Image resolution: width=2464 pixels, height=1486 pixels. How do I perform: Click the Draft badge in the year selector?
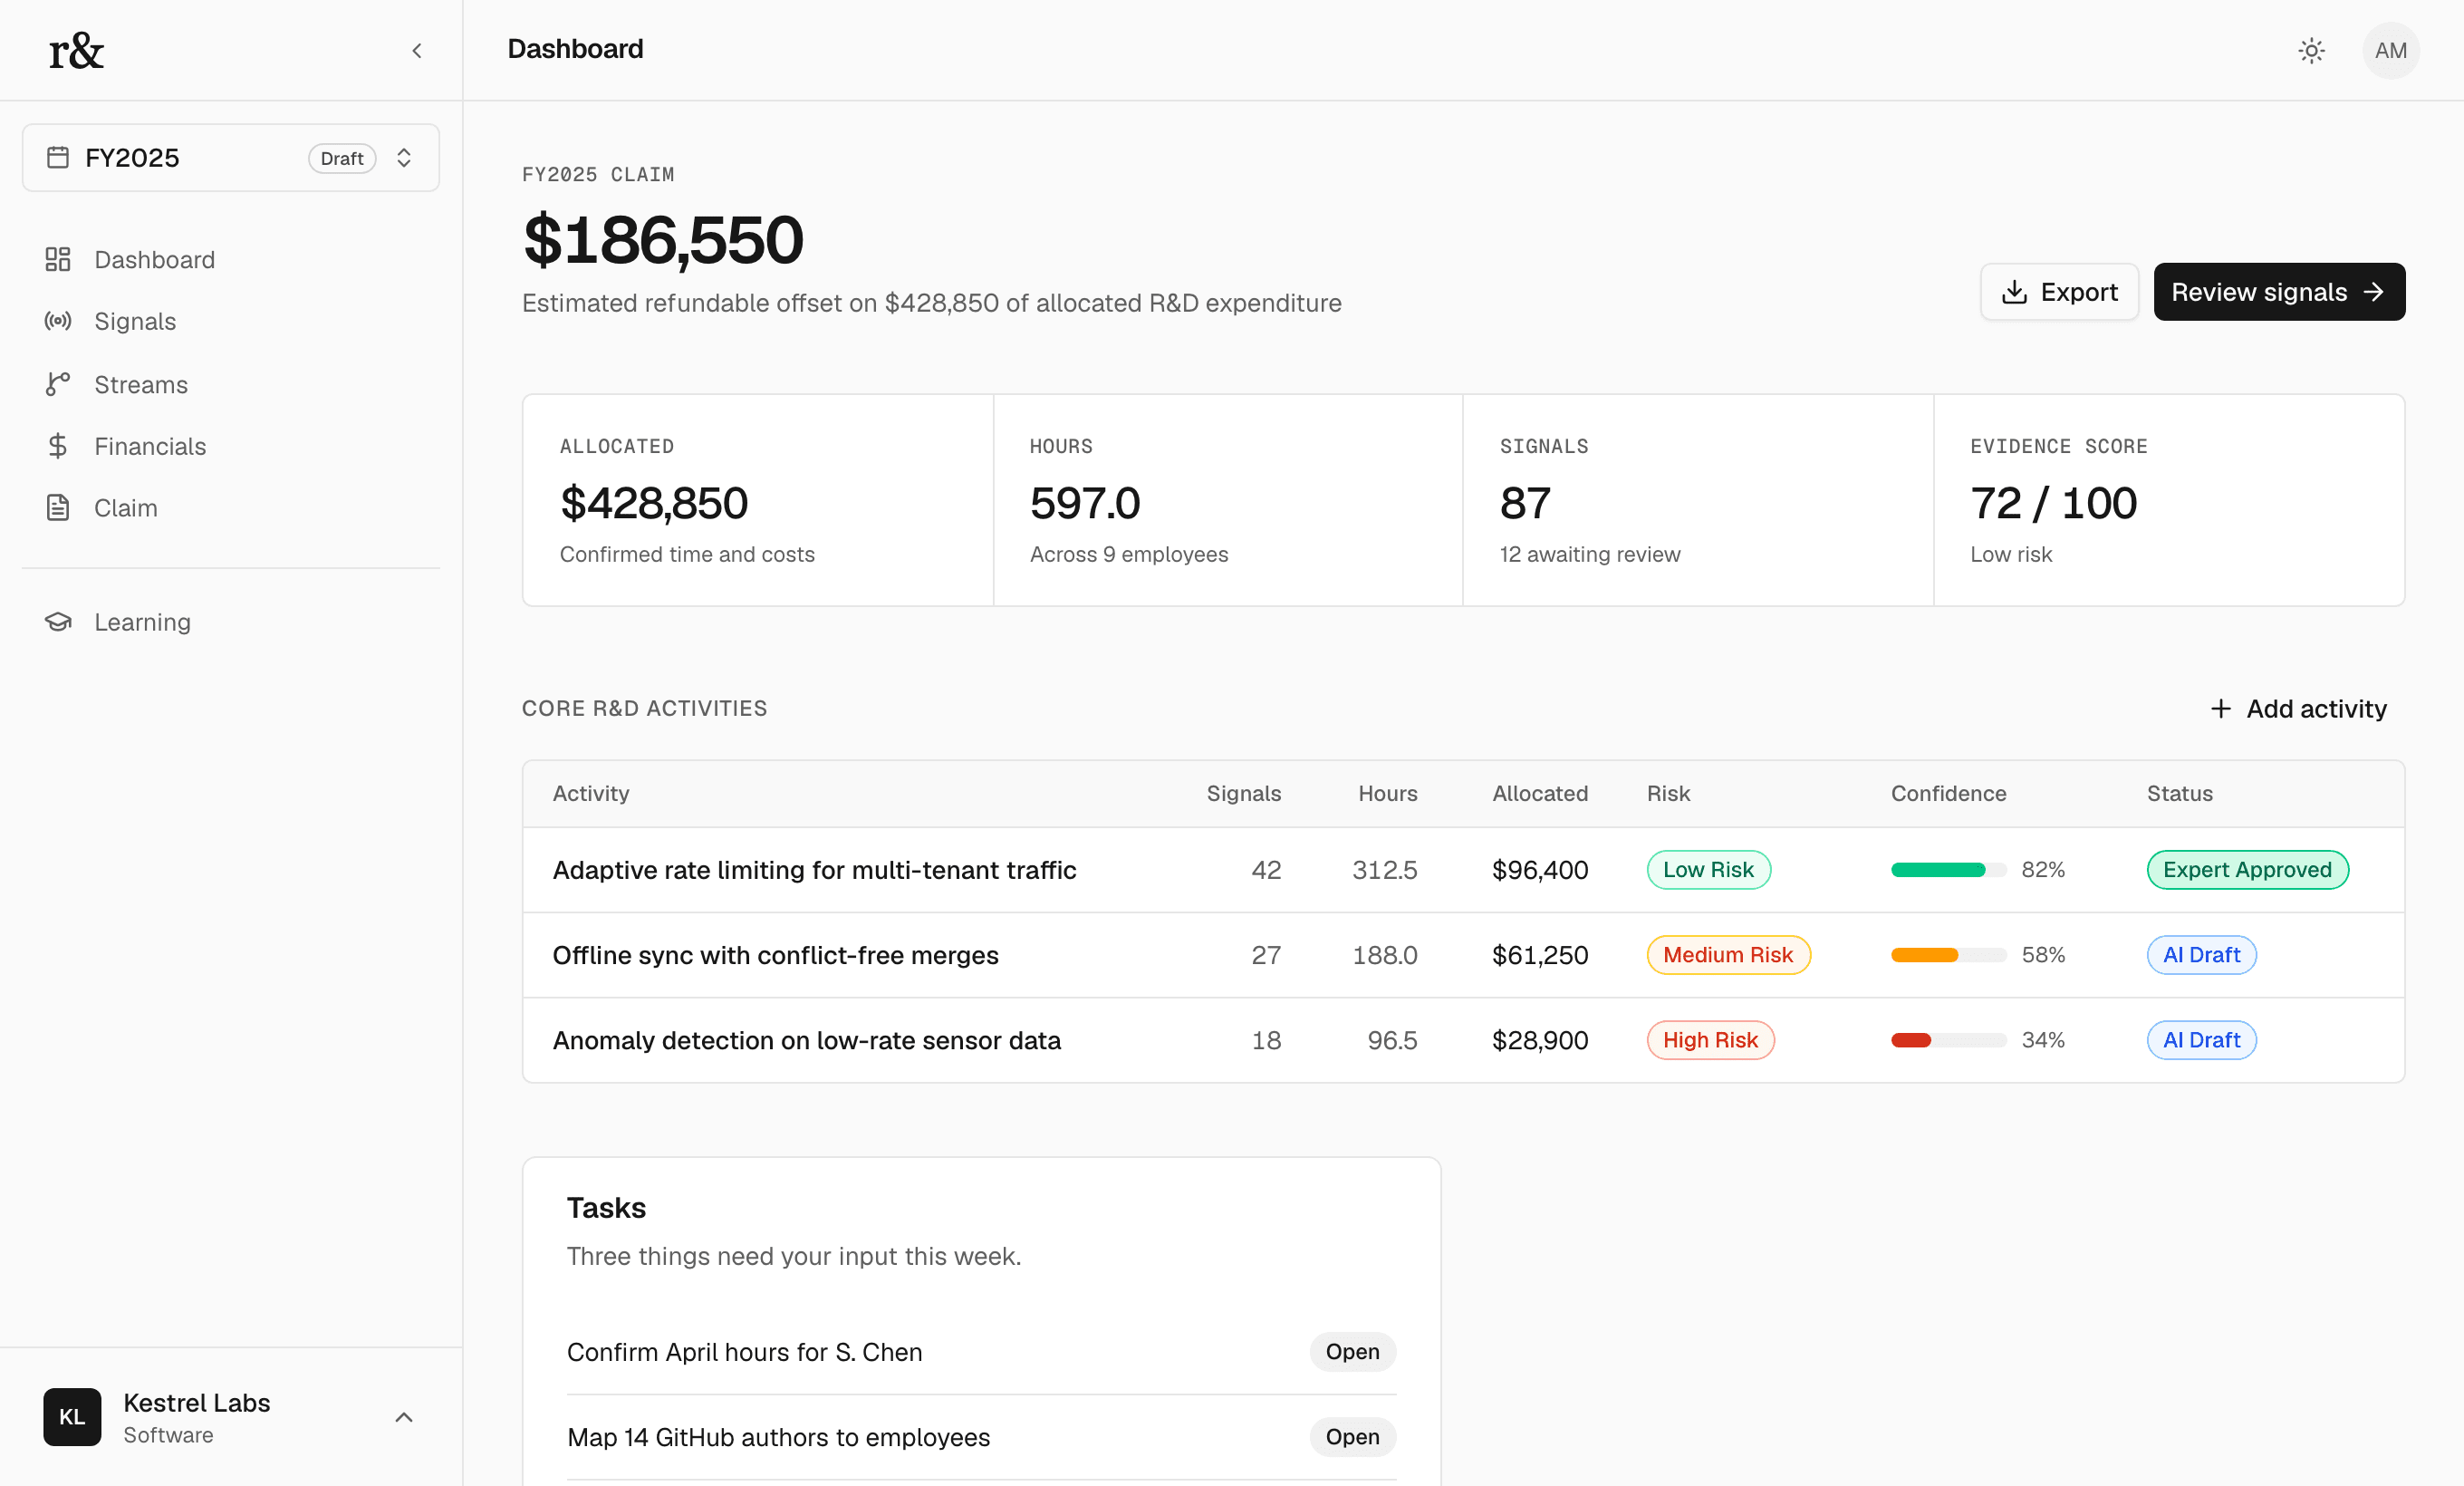click(x=342, y=158)
